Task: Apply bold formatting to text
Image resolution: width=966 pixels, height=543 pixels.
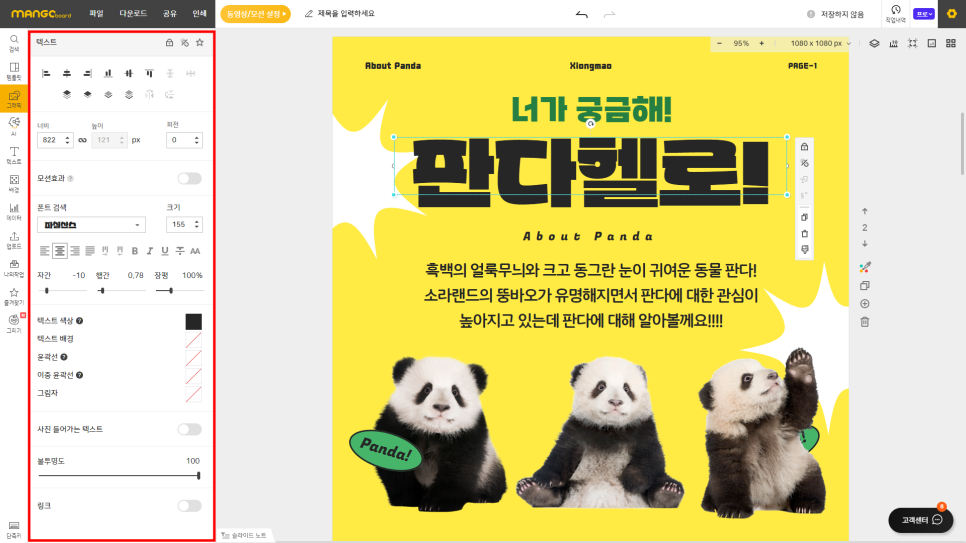Action: click(135, 251)
